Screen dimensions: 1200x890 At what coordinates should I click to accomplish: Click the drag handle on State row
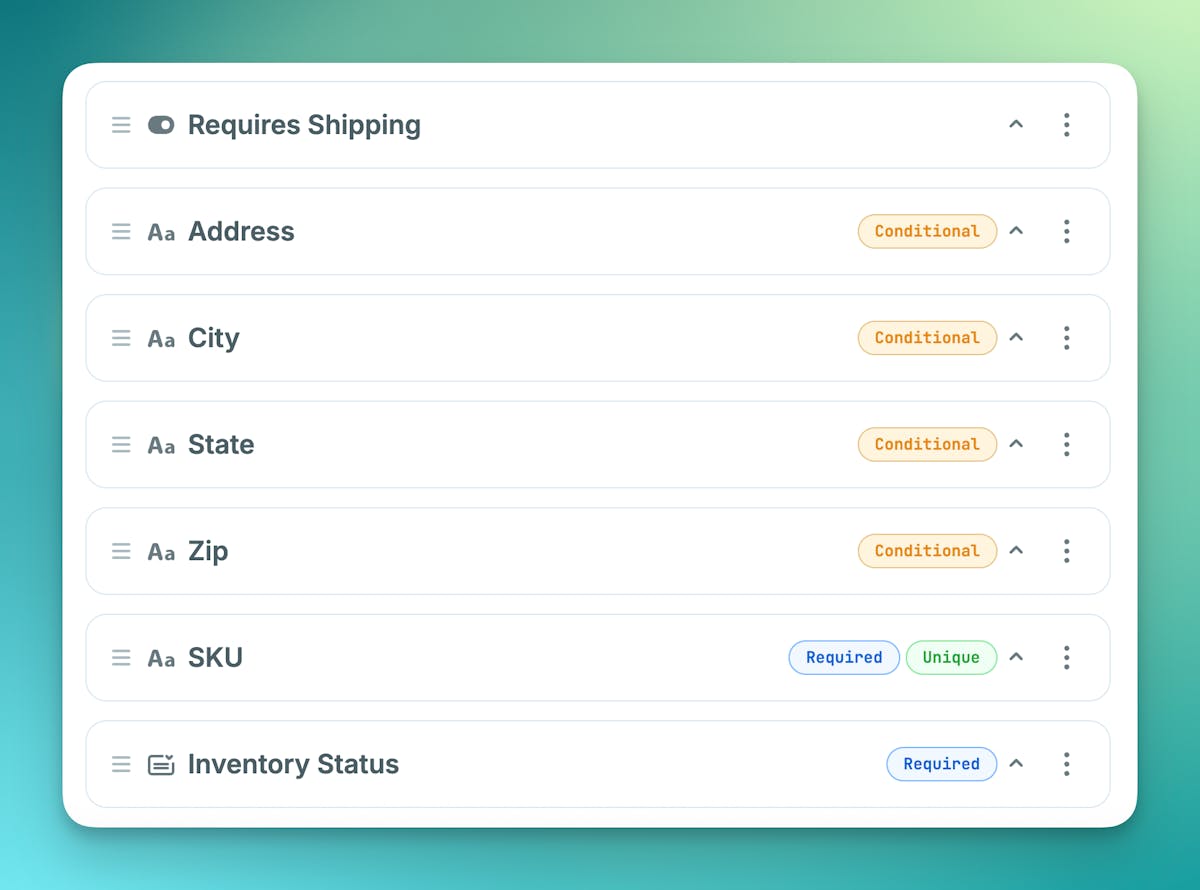tap(121, 444)
